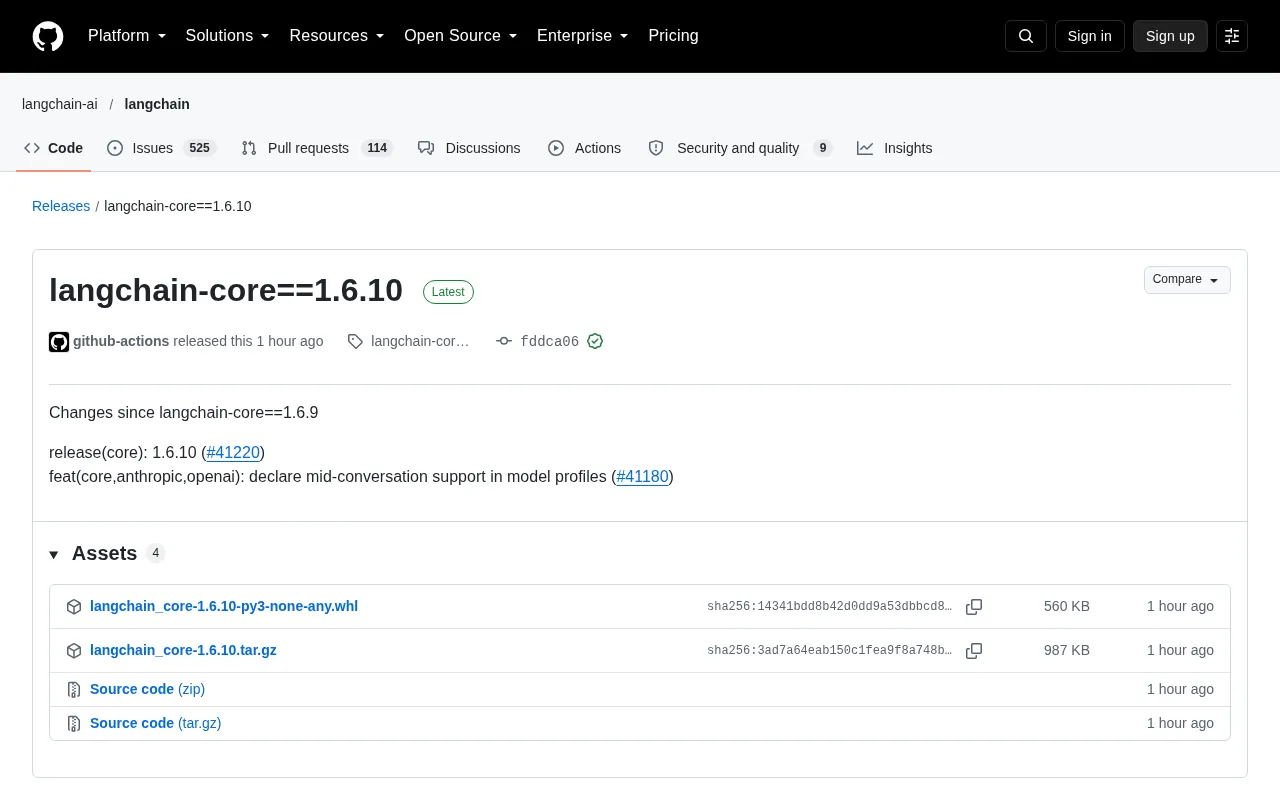
Task: Click the '1 hour ago' timestamp for Source code (zip)
Action: pyautogui.click(x=1180, y=689)
